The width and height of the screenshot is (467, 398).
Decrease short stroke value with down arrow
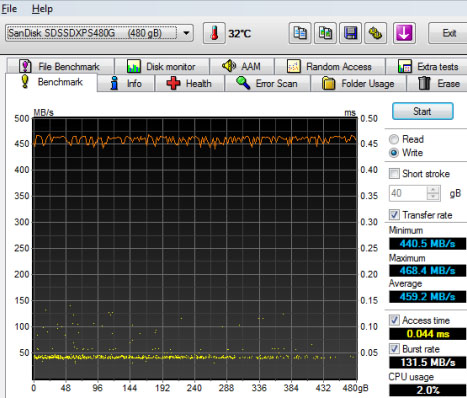(x=433, y=197)
